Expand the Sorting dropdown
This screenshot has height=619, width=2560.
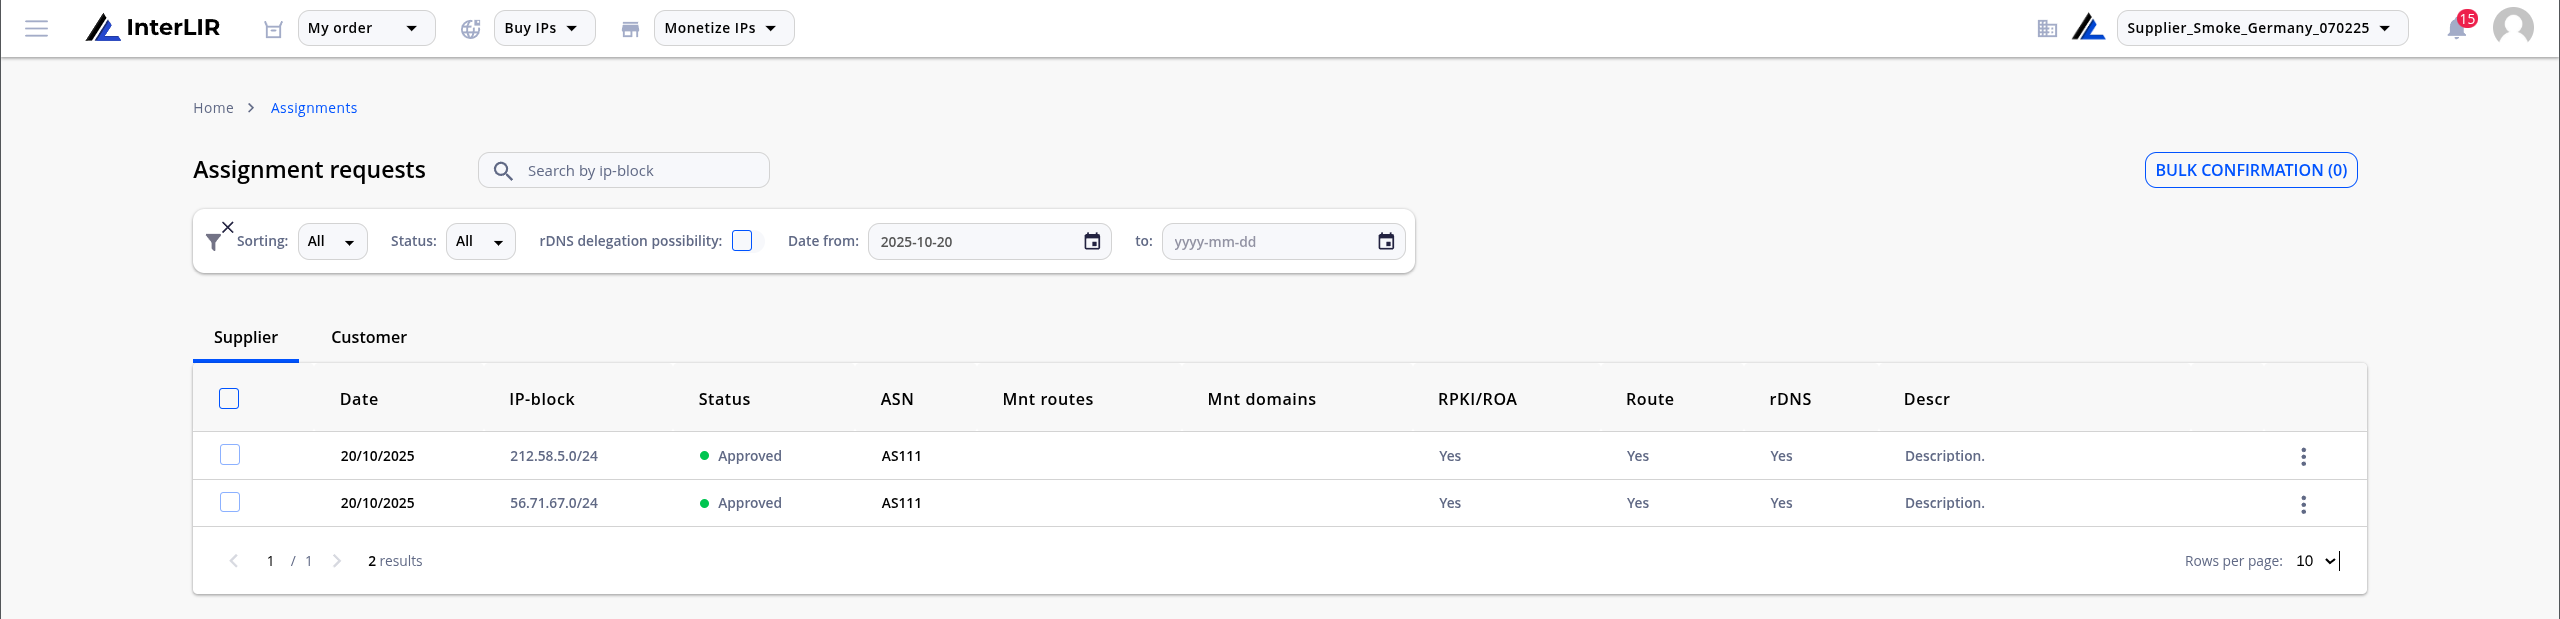click(x=332, y=241)
